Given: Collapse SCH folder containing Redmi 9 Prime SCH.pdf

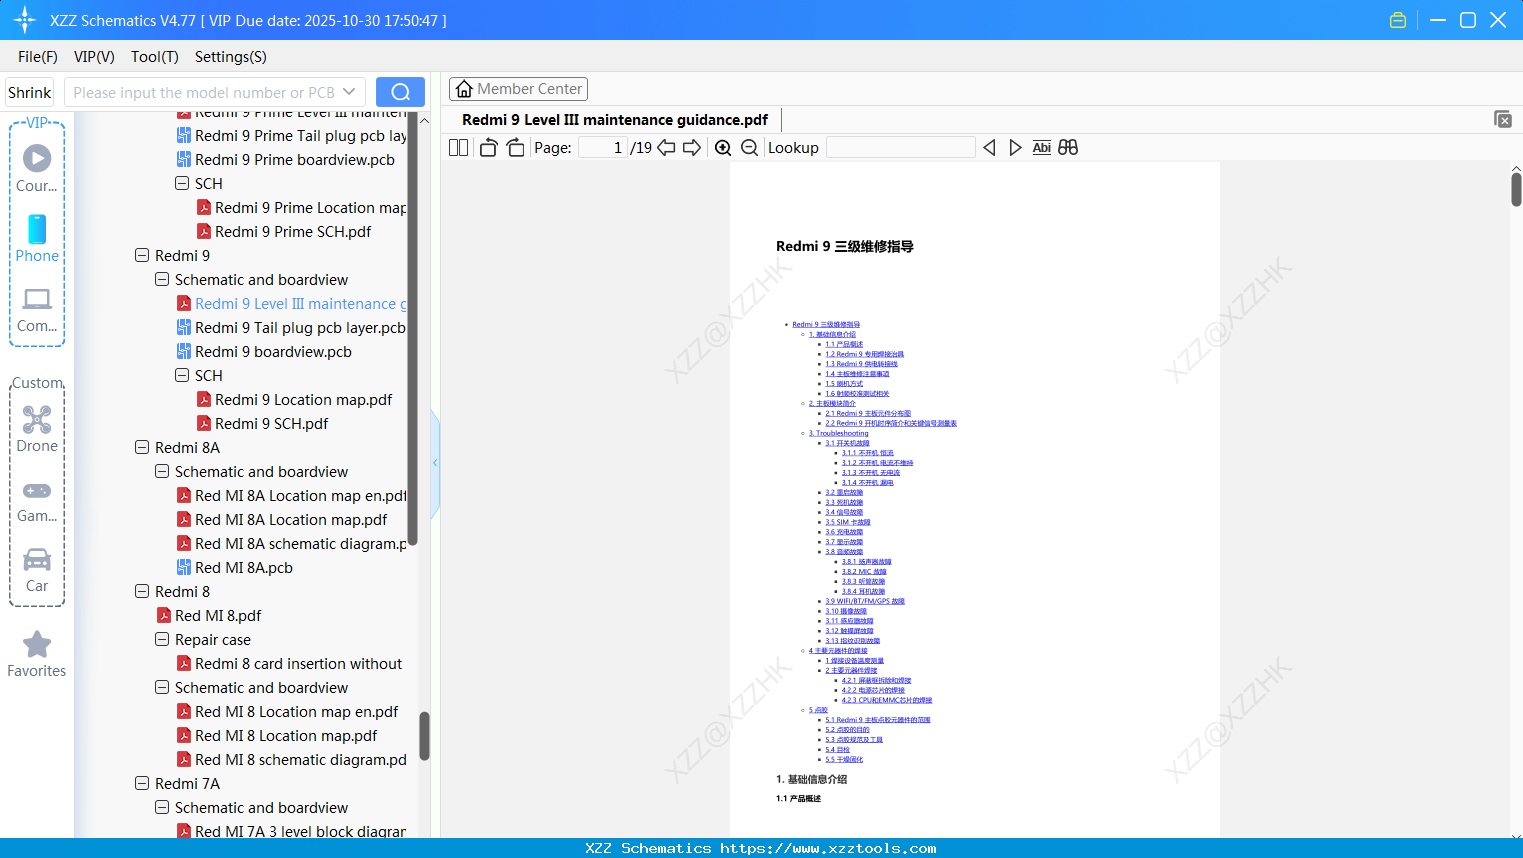Looking at the screenshot, I should coord(182,183).
